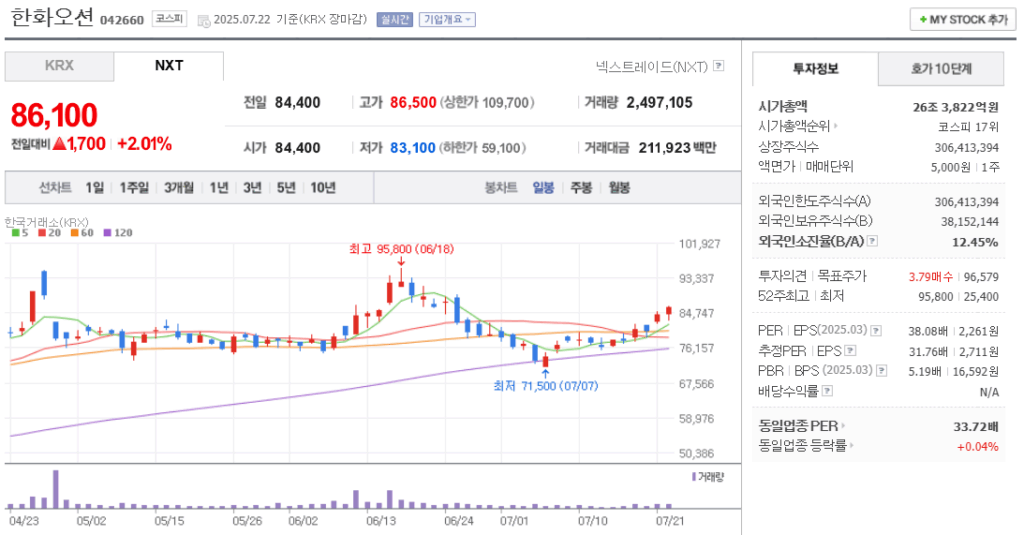This screenshot has width=1024, height=535.
Task: Click the +0.04% sector change value
Action: (978, 447)
